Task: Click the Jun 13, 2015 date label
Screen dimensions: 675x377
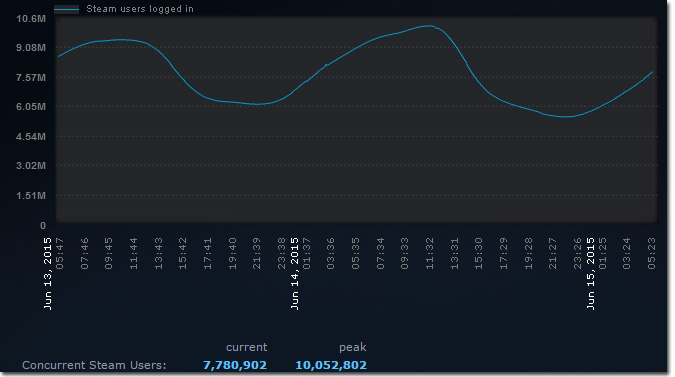Action: pyautogui.click(x=47, y=273)
